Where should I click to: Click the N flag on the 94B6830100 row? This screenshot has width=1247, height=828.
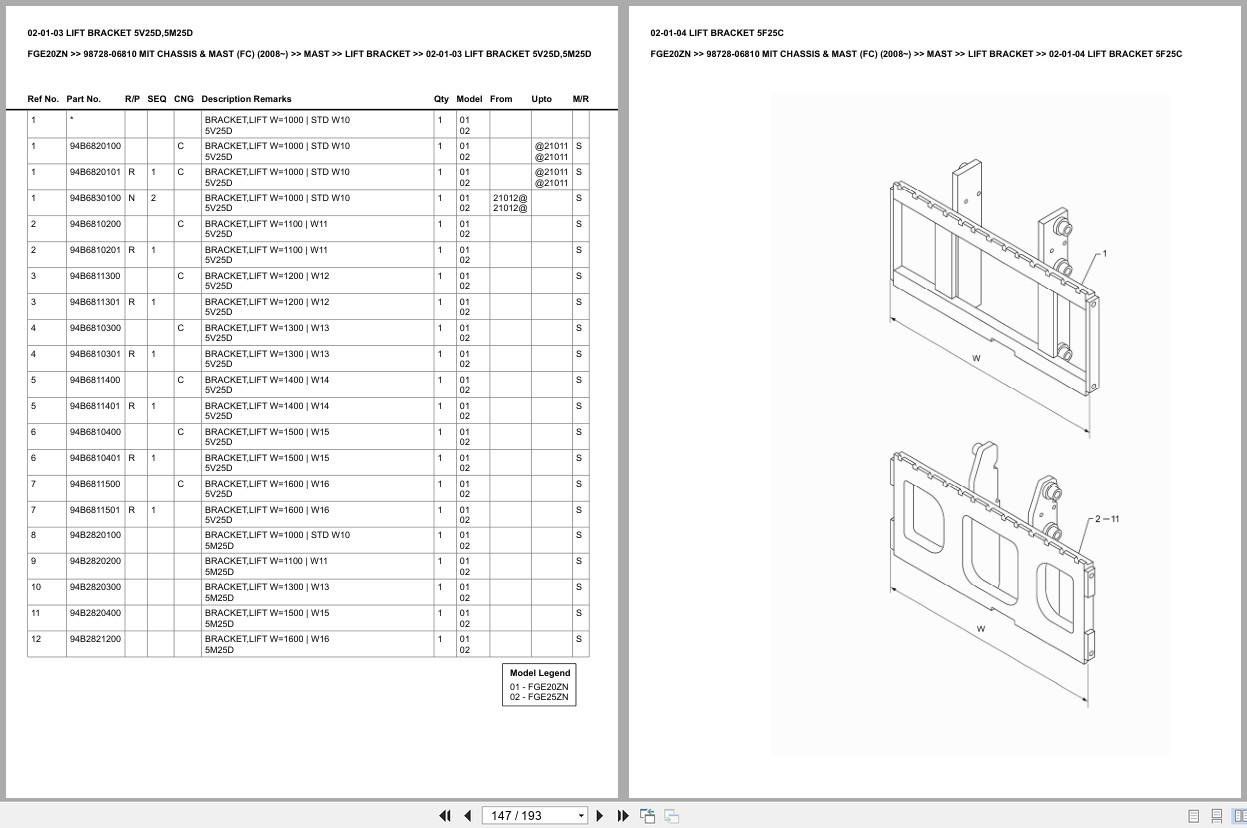131,198
